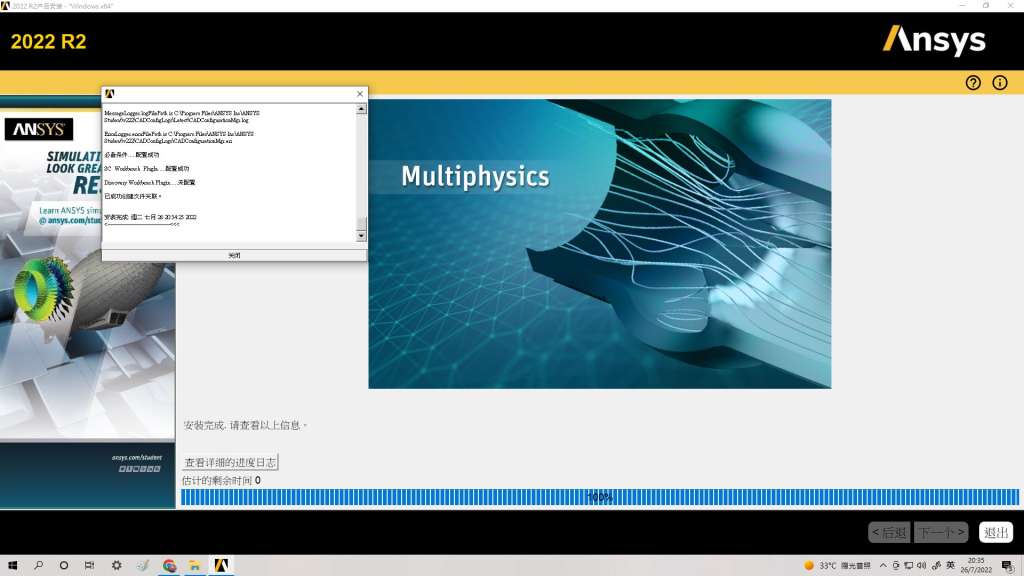The image size is (1024, 576).
Task: Expand the hidden system tray icons chevron
Action: click(883, 566)
